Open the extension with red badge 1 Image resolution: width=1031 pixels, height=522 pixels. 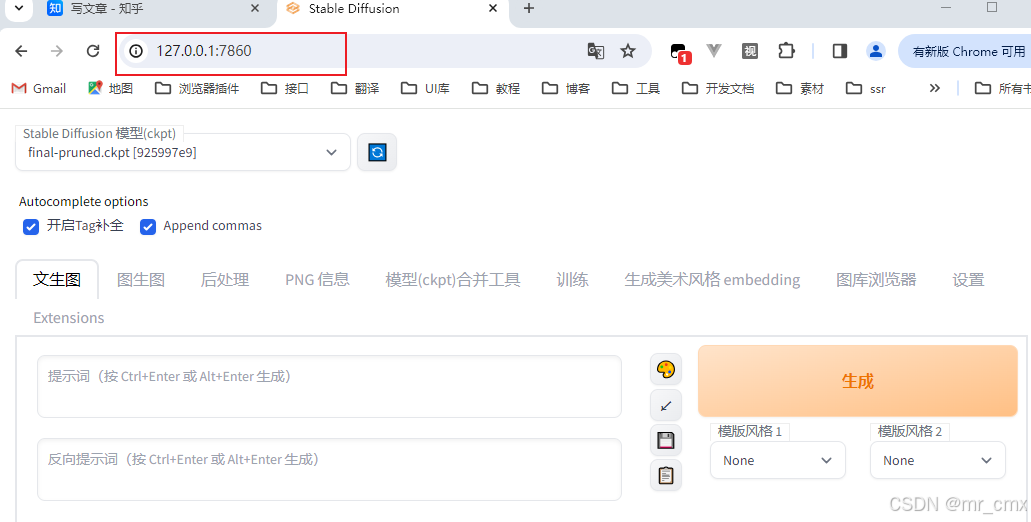[x=679, y=51]
